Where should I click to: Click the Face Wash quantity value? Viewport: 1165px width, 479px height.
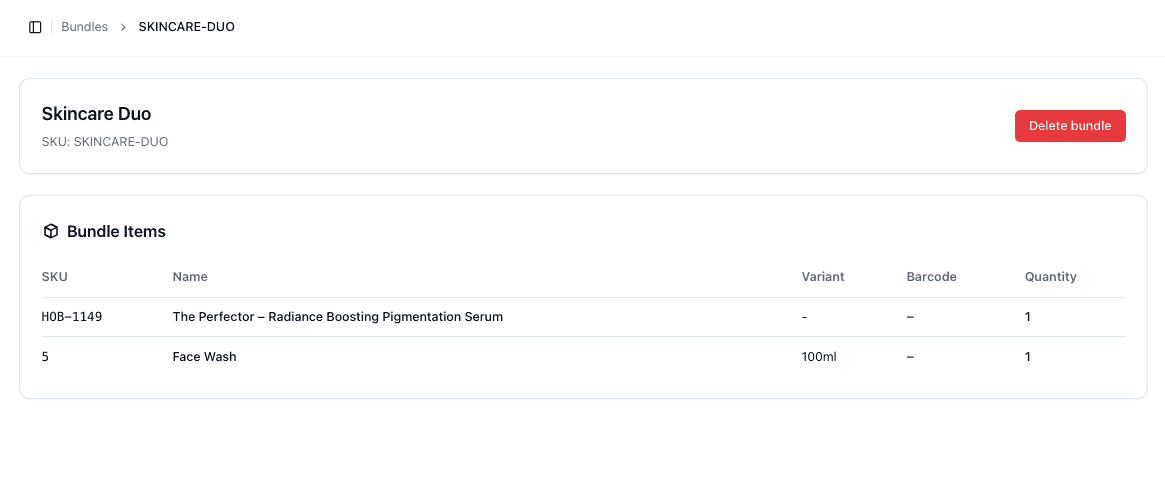[x=1027, y=357]
